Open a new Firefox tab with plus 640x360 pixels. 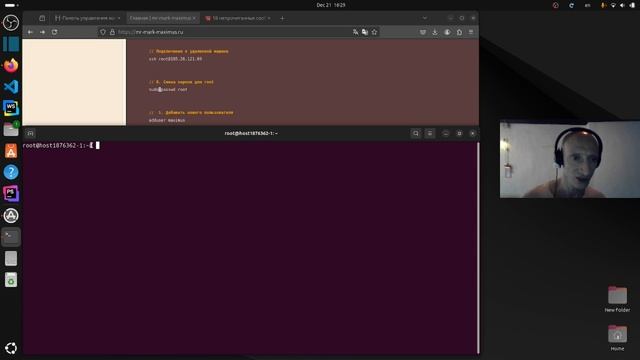pos(282,18)
